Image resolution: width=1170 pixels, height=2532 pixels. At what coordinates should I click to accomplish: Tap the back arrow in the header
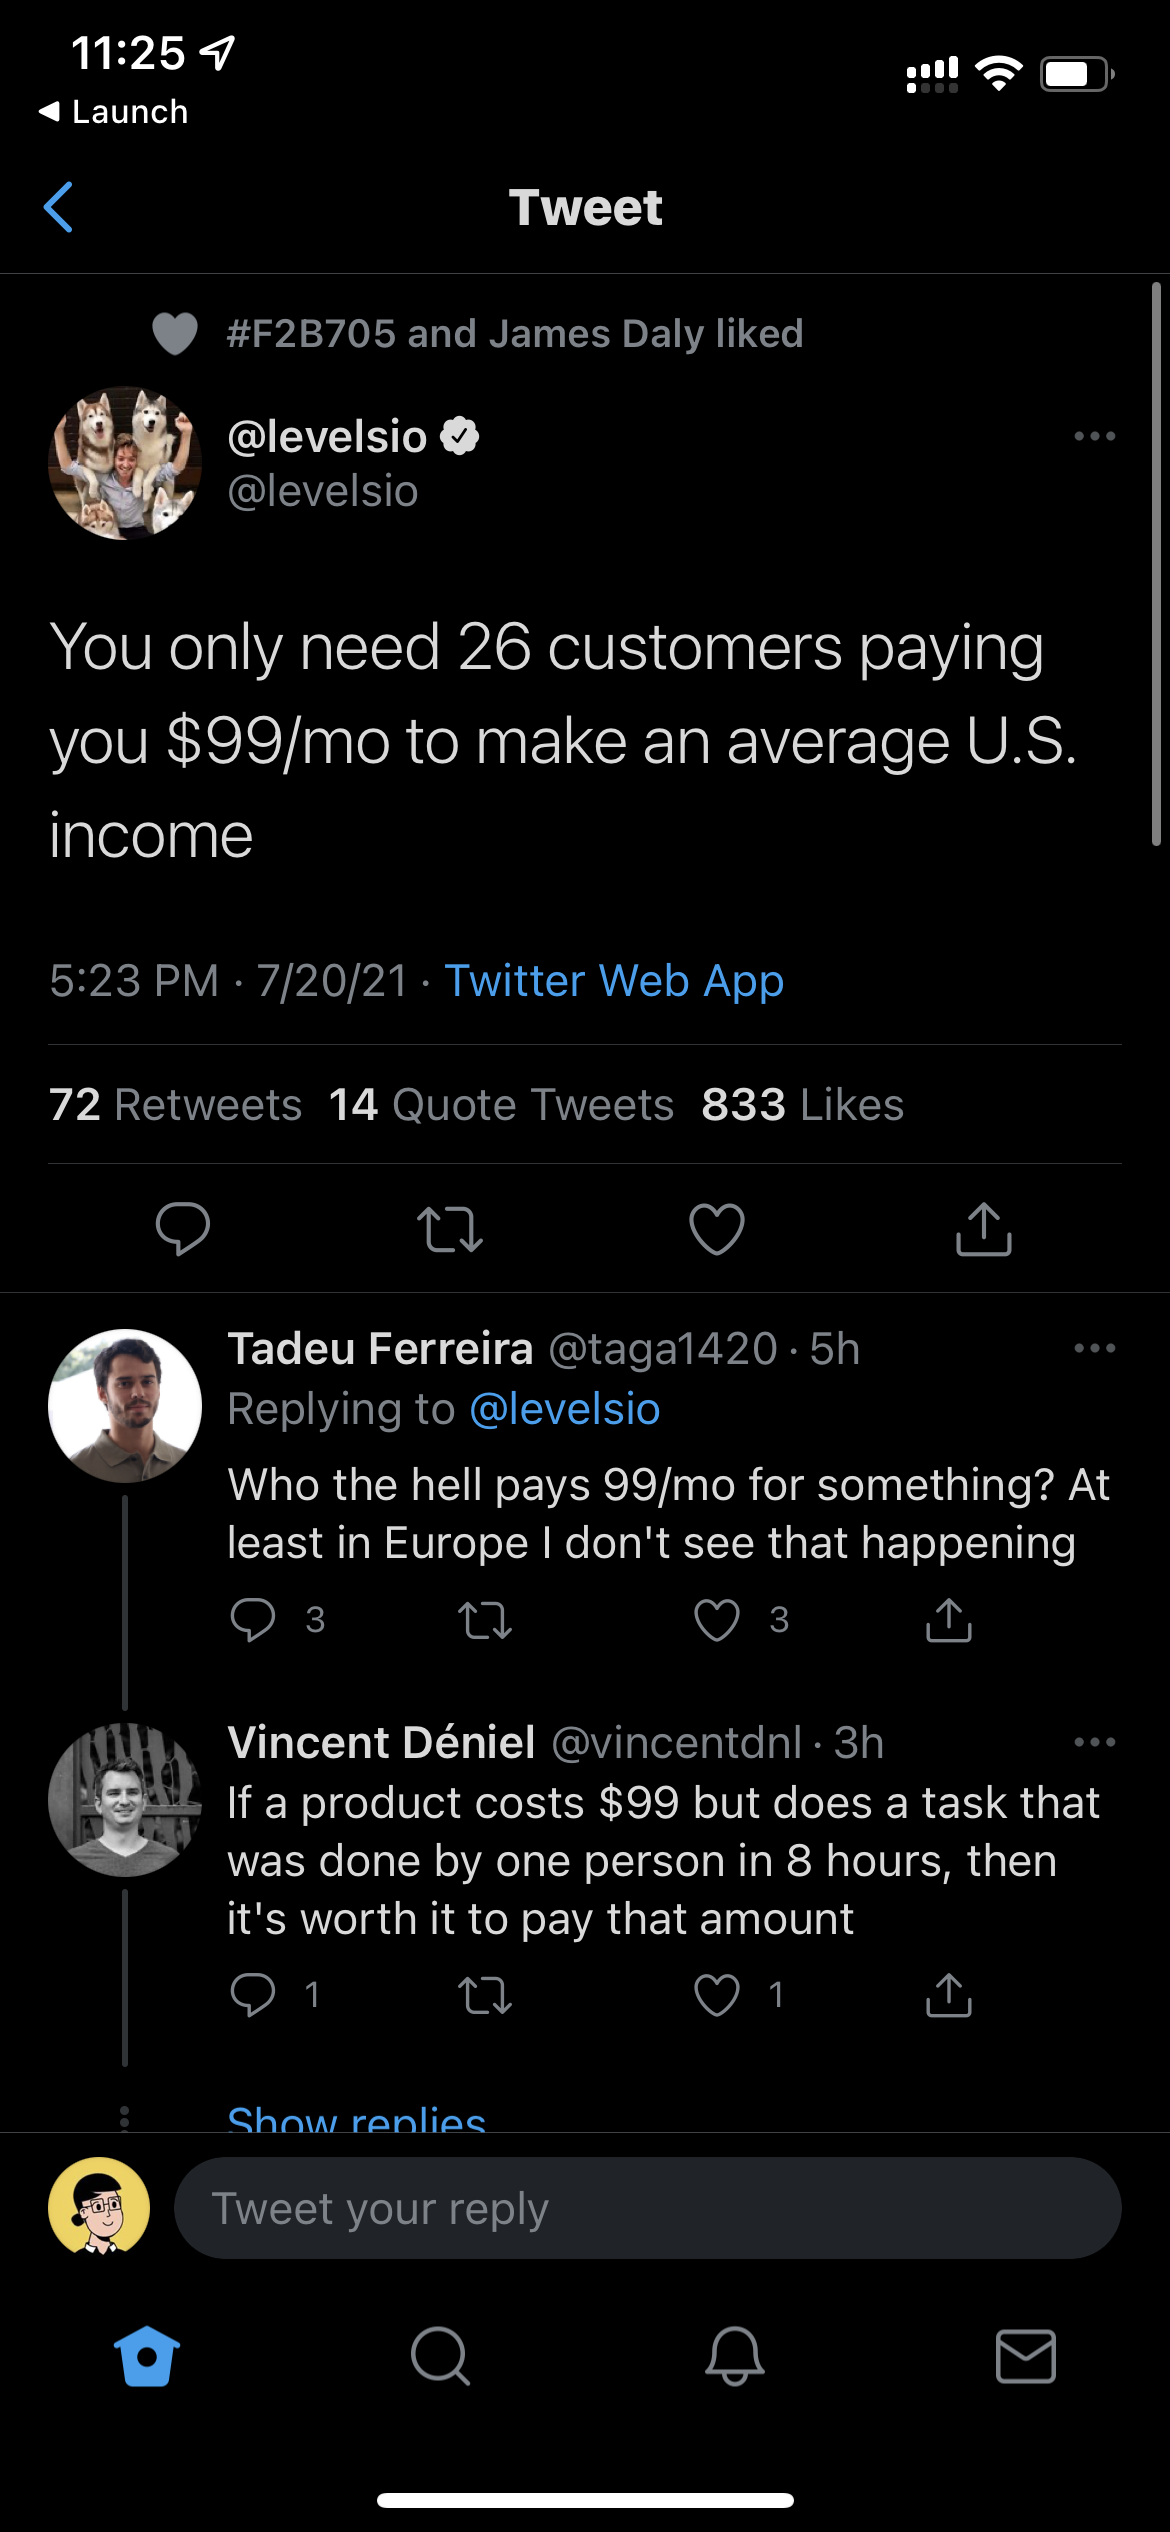pyautogui.click(x=59, y=207)
